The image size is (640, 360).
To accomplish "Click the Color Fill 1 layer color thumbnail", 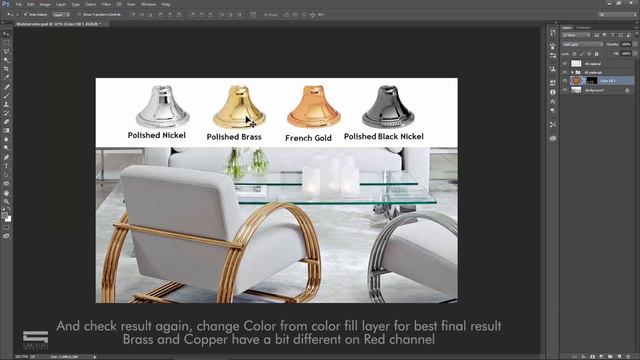I will pyautogui.click(x=576, y=80).
